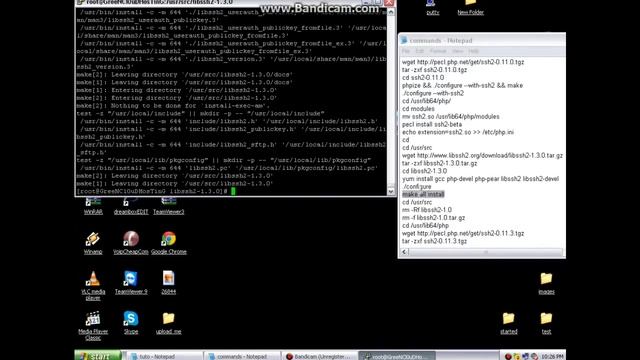640x360 pixels.
Task: Open the Format menu in Notepad
Action: coord(438,51)
